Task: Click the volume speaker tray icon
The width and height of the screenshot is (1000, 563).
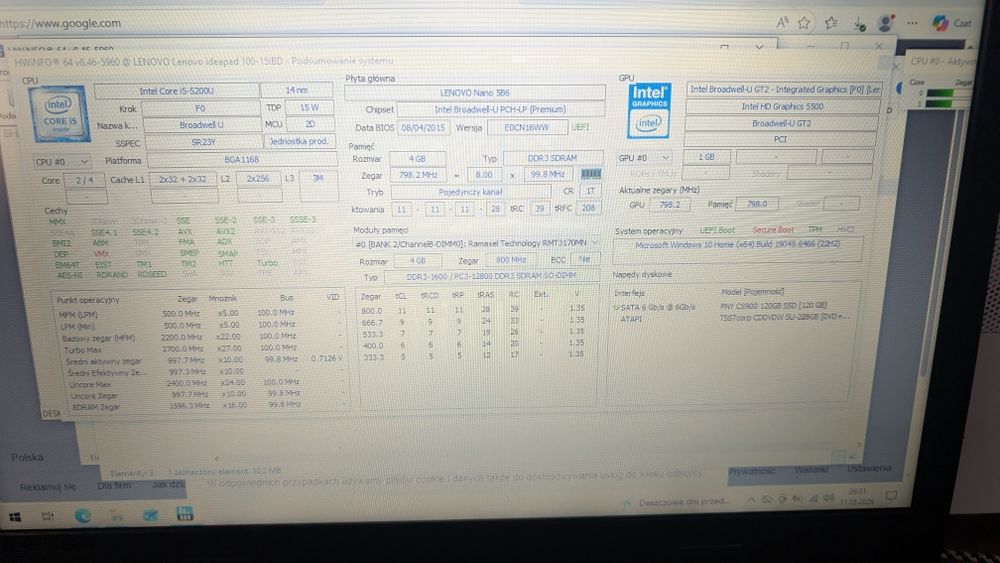Action: (828, 498)
